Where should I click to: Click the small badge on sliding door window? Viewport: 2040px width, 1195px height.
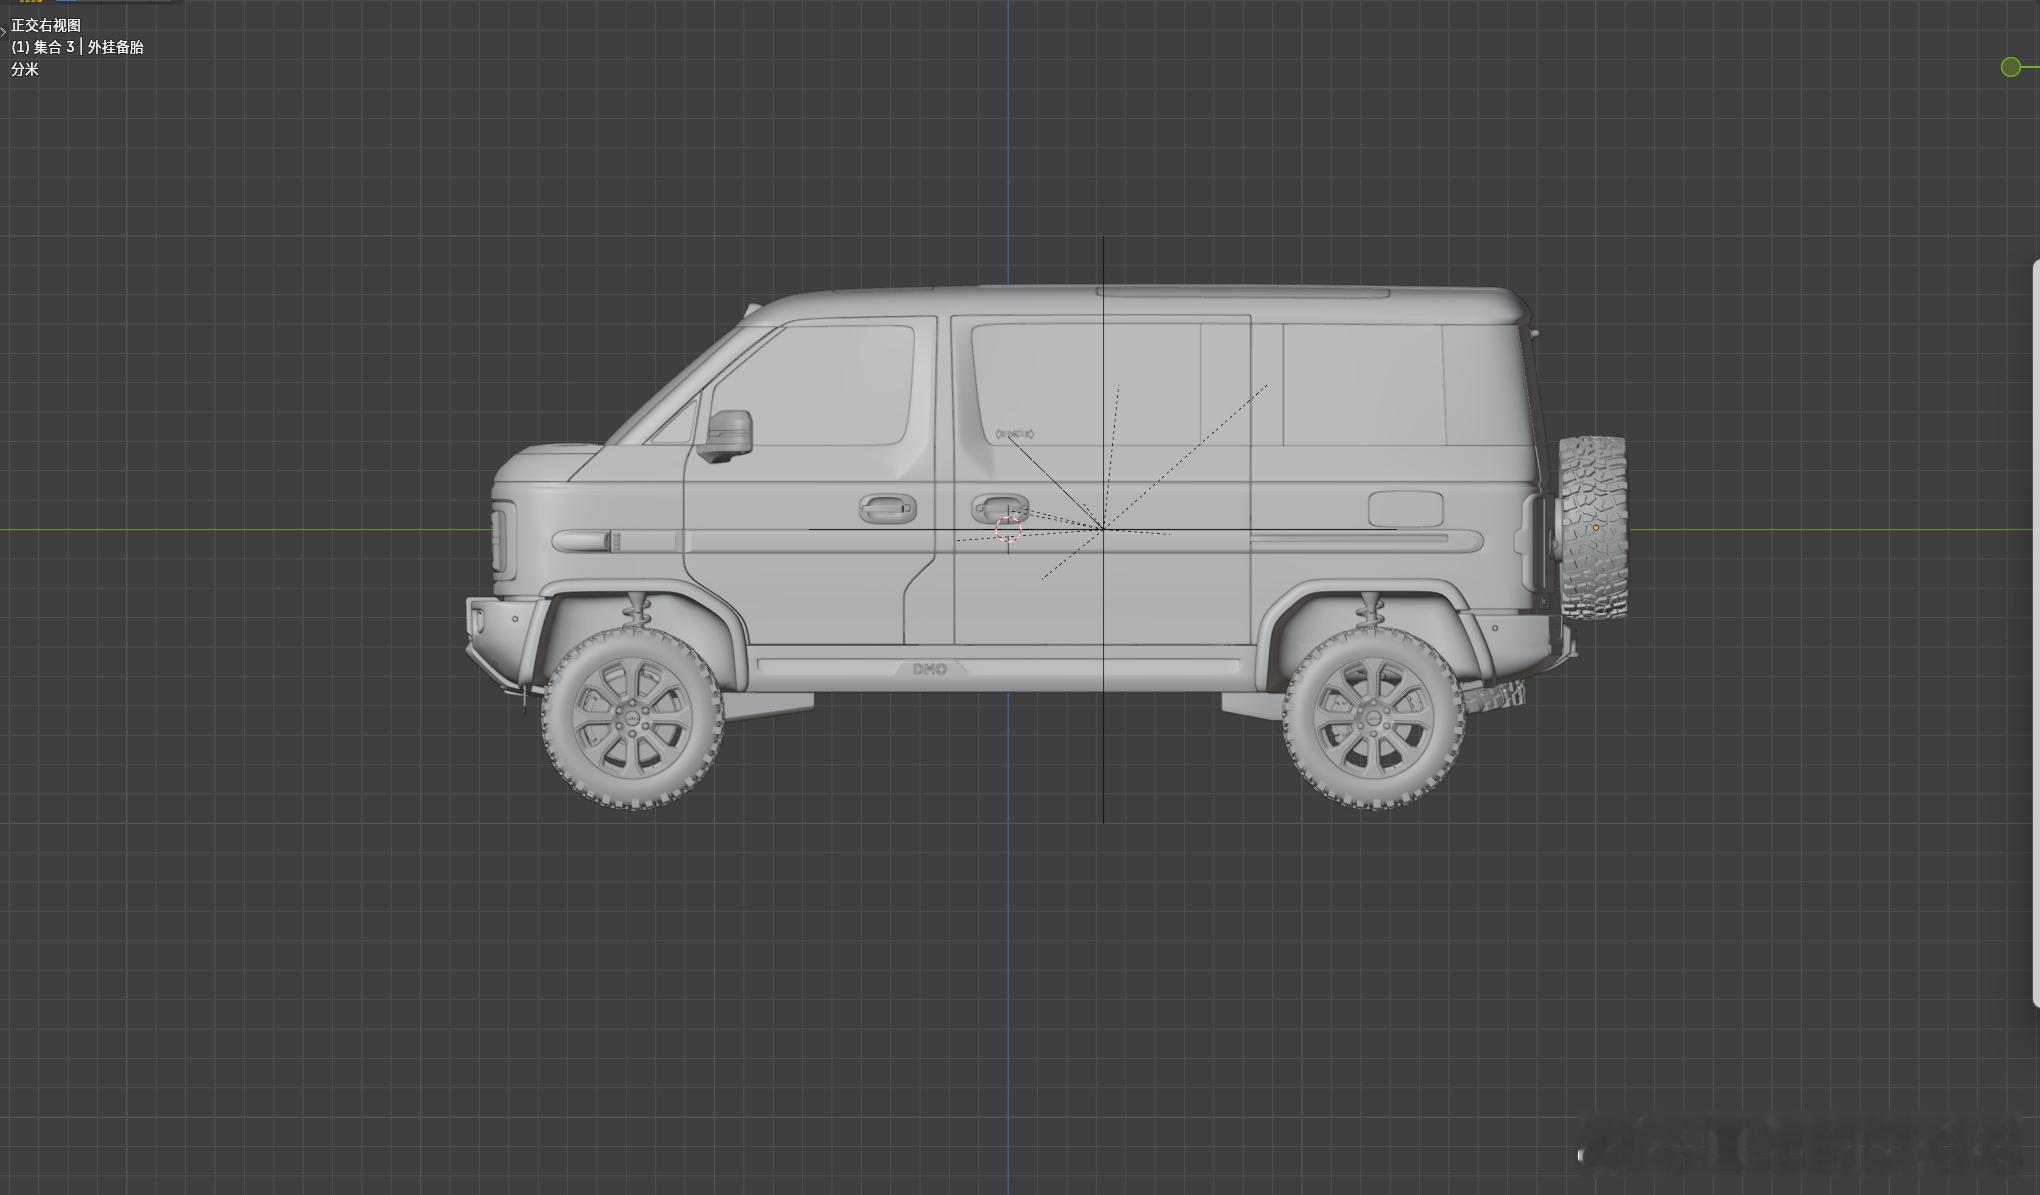click(1015, 434)
